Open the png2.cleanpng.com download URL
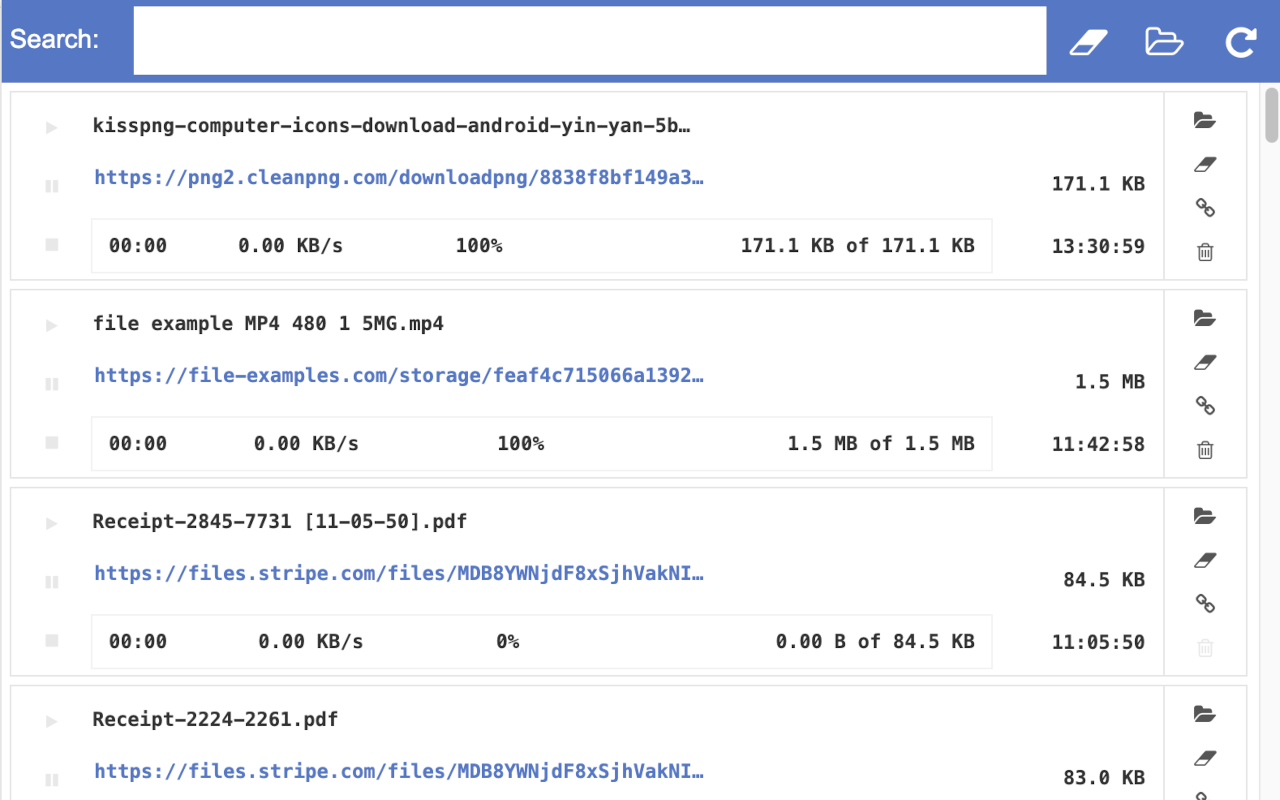Image resolution: width=1280 pixels, height=800 pixels. 398,177
